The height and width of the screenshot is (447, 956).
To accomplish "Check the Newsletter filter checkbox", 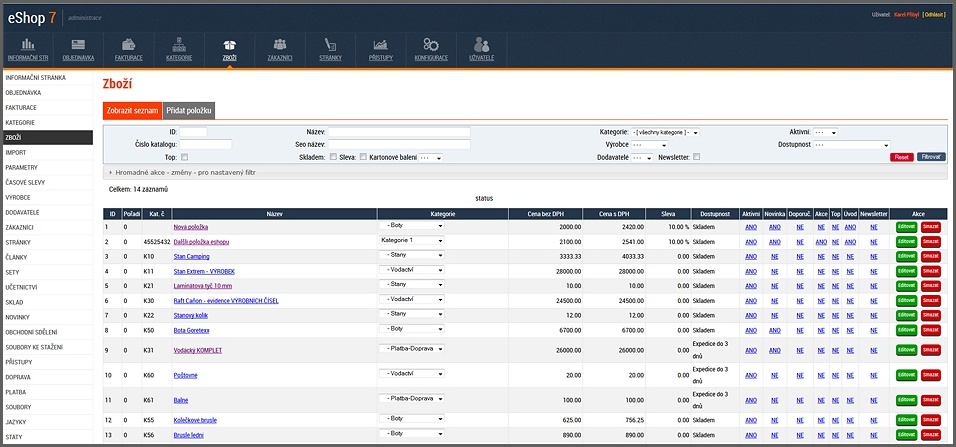I will pos(696,157).
